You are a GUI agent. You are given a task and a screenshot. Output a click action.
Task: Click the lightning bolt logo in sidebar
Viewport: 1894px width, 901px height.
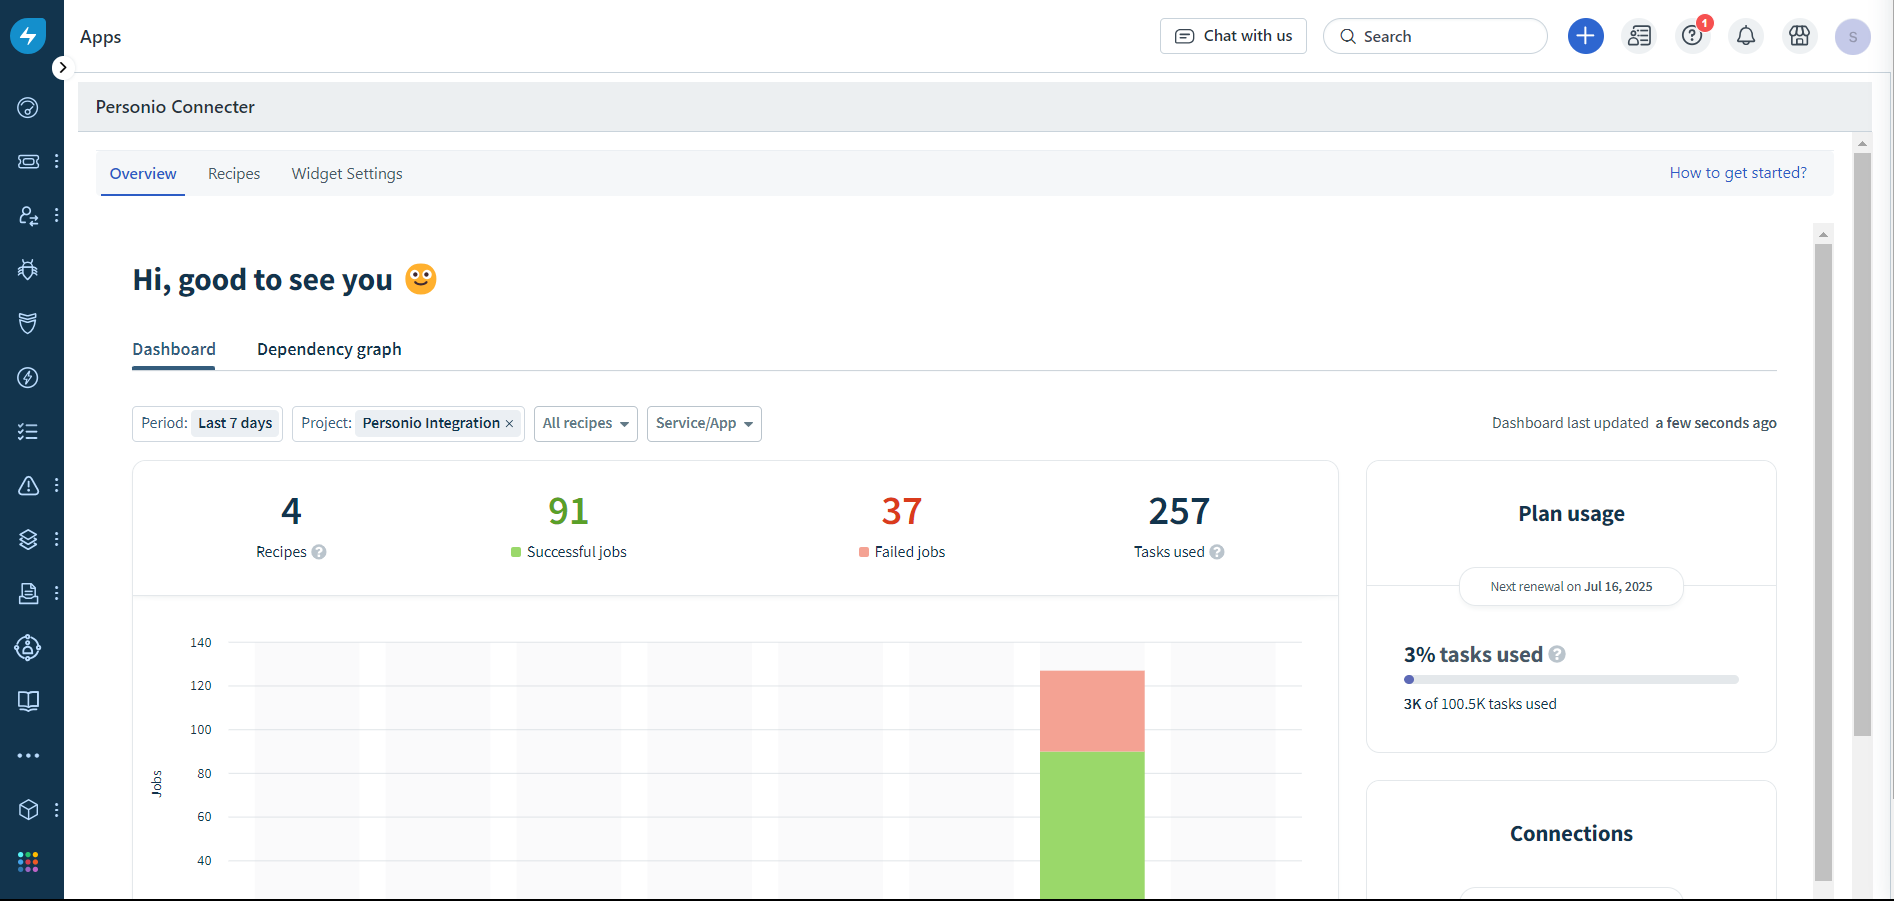tap(28, 36)
